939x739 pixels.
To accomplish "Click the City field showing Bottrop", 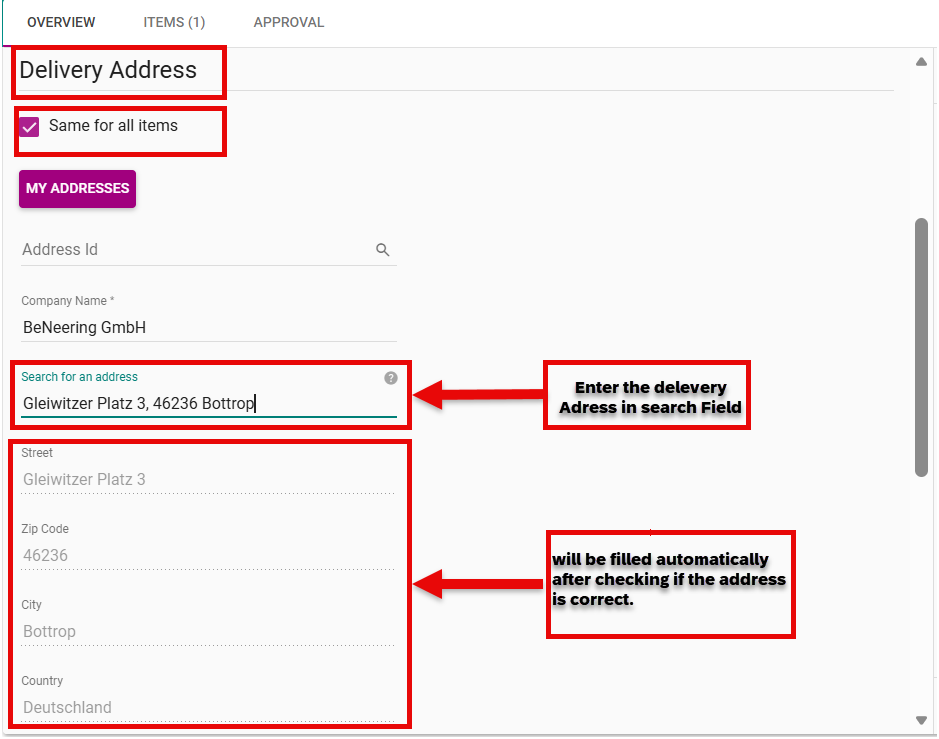I will point(207,631).
